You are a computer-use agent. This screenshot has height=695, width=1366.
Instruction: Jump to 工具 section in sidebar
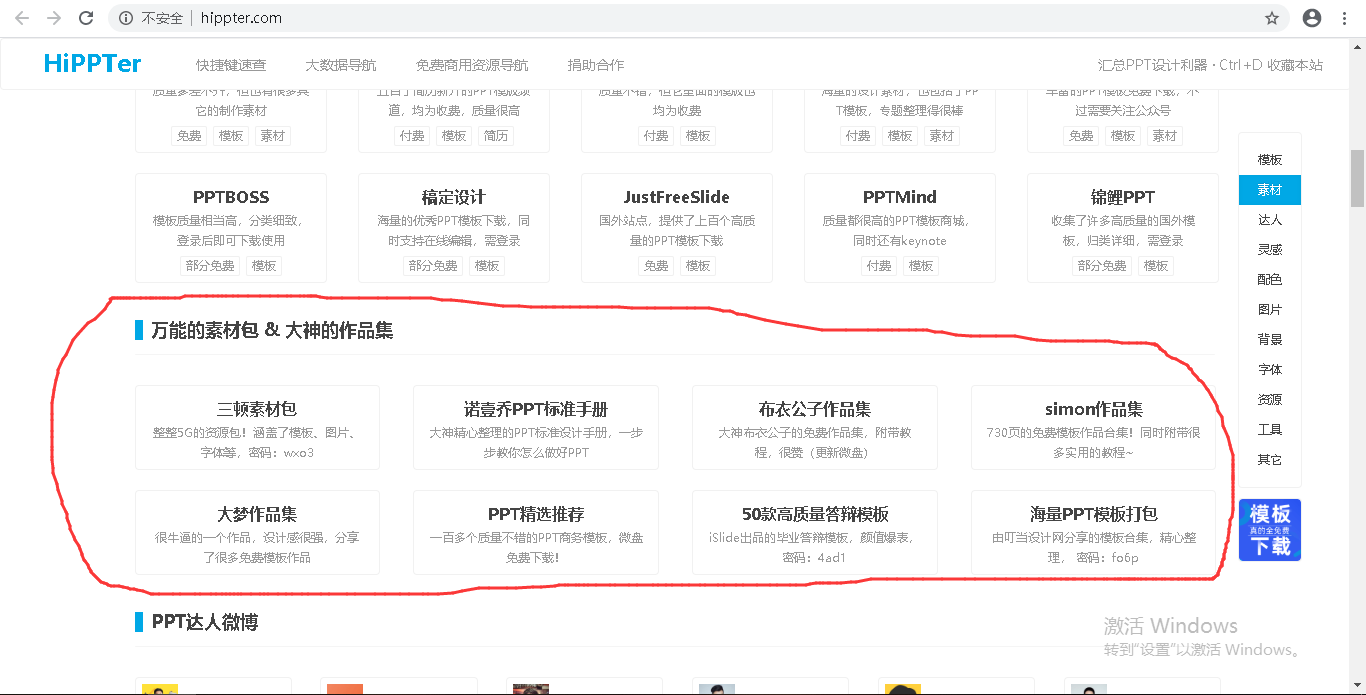(x=1270, y=430)
